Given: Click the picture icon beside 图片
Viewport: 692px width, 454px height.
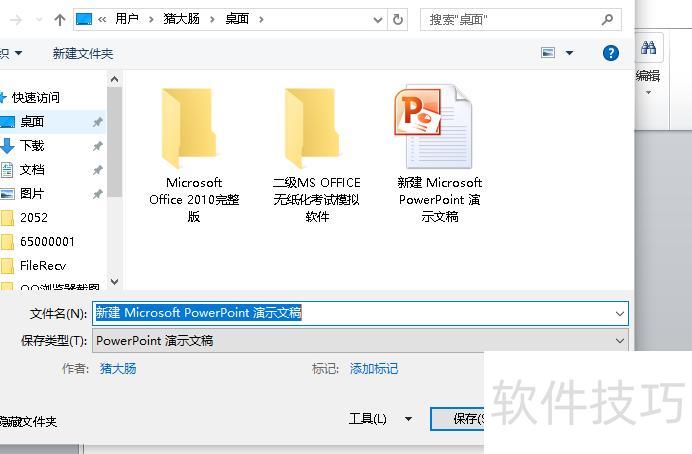Looking at the screenshot, I should [8, 194].
